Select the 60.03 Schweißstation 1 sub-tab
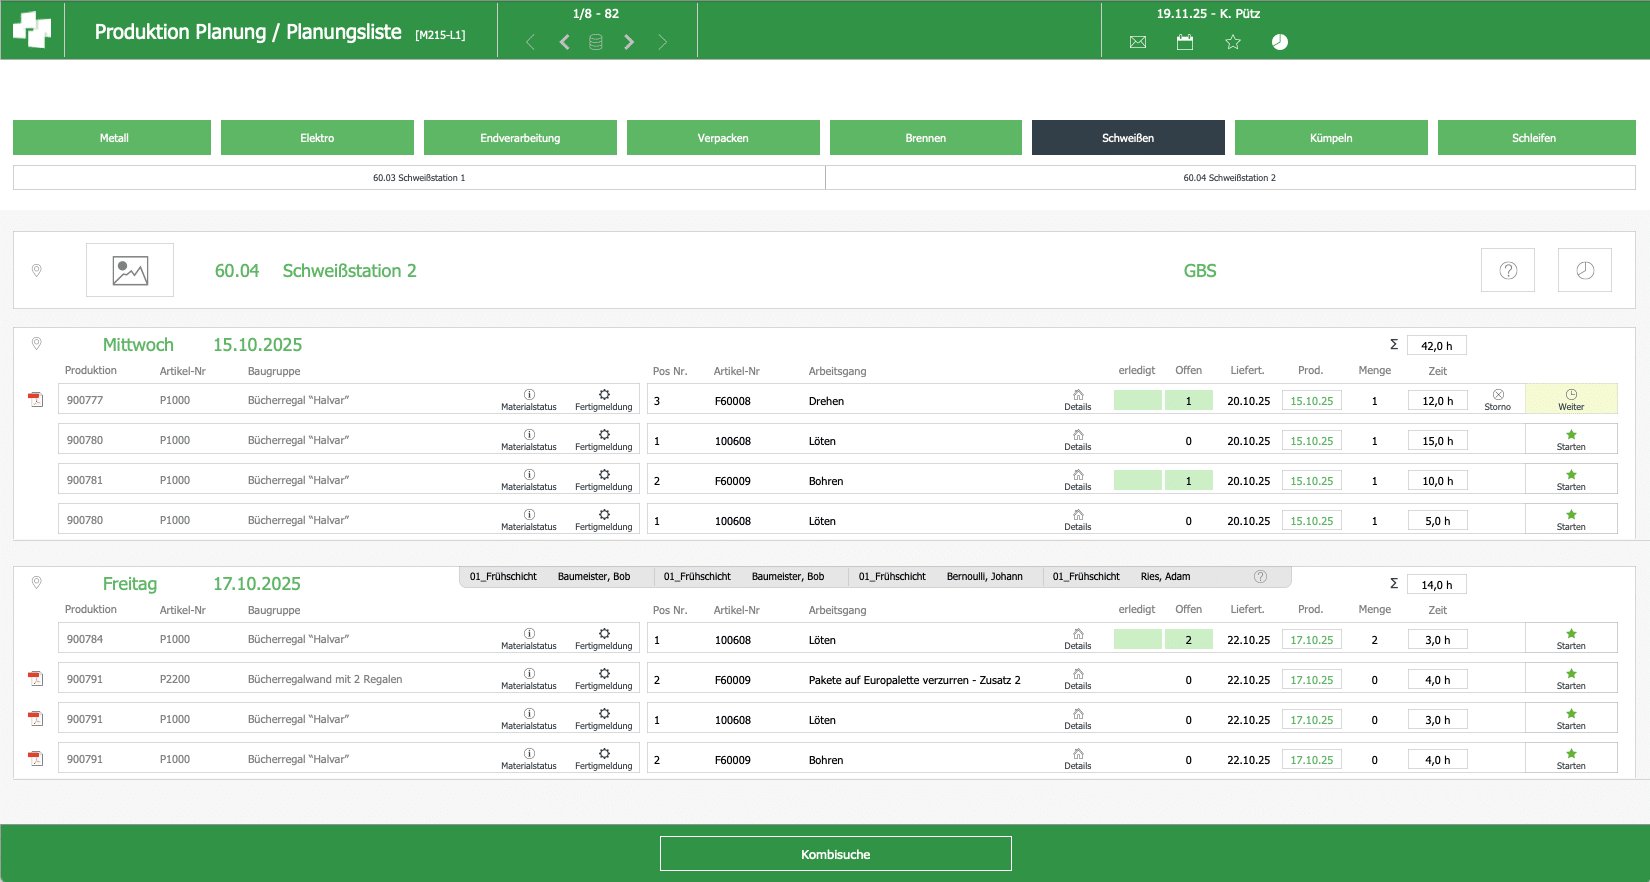This screenshot has width=1650, height=882. 419,178
